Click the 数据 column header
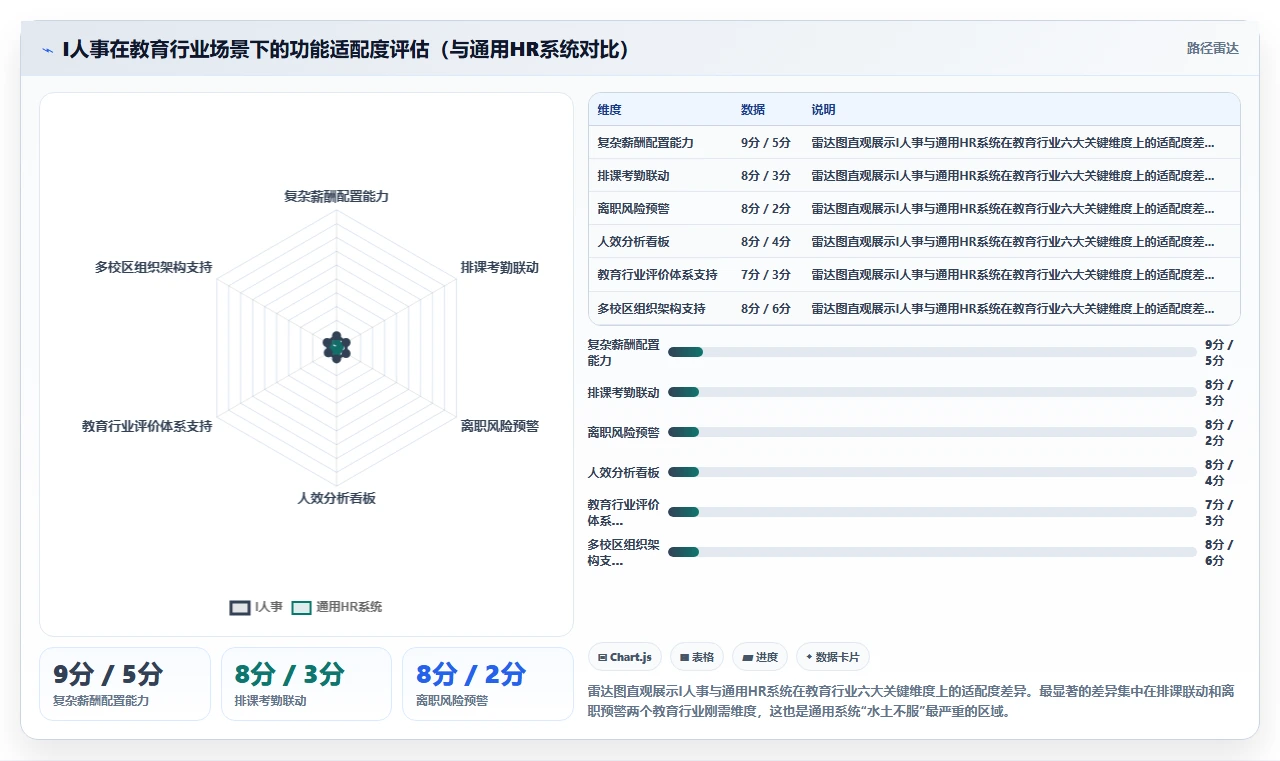Image resolution: width=1280 pixels, height=761 pixels. click(752, 110)
